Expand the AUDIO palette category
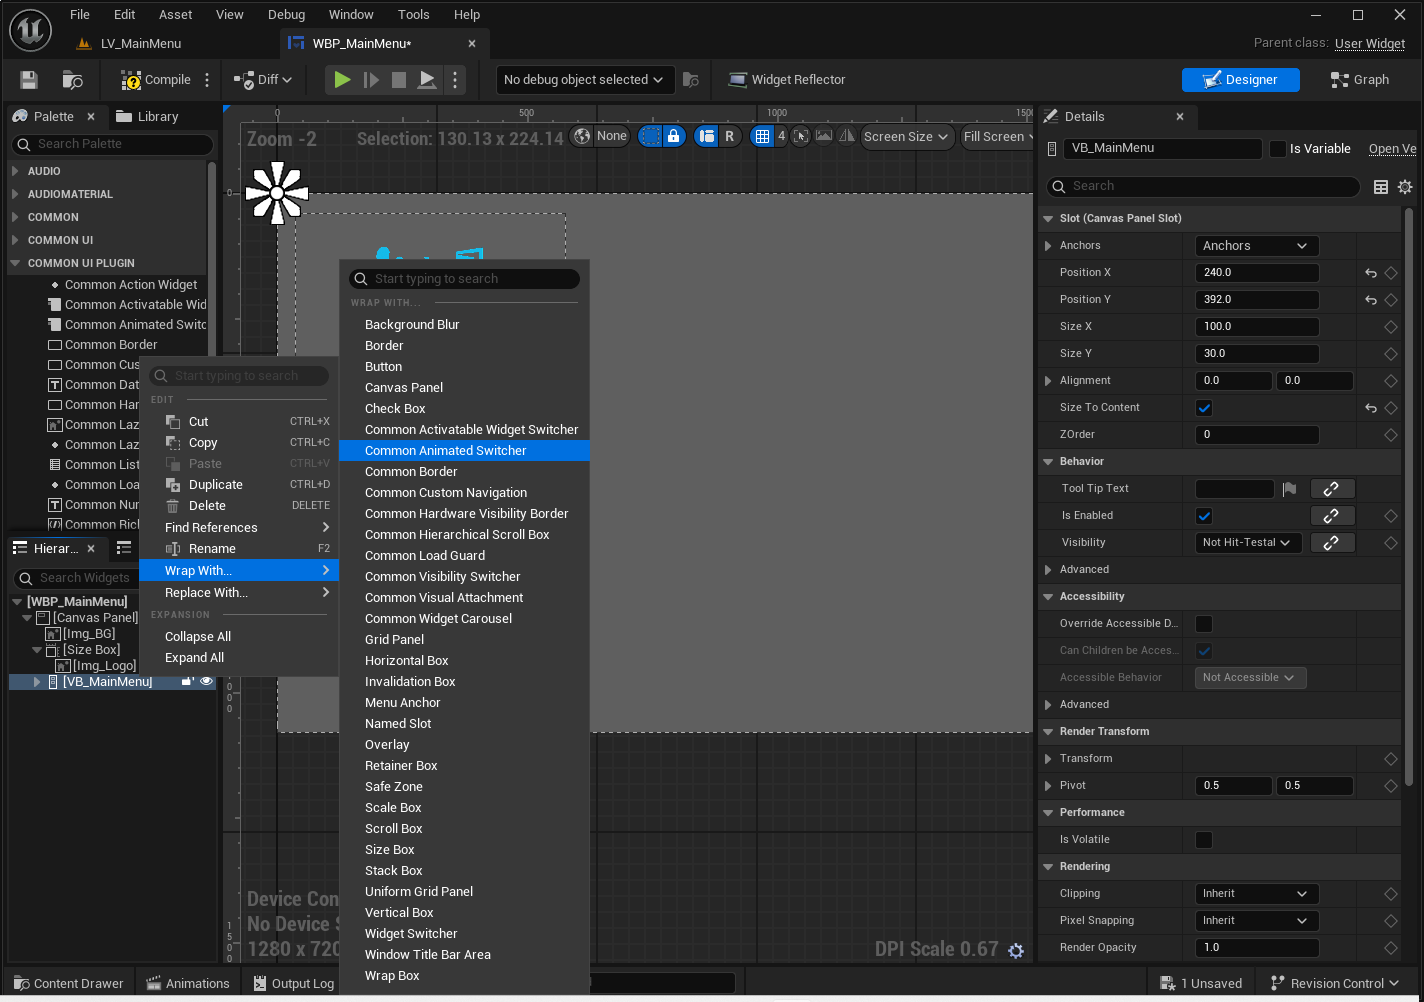Image resolution: width=1424 pixels, height=1002 pixels. tap(15, 171)
